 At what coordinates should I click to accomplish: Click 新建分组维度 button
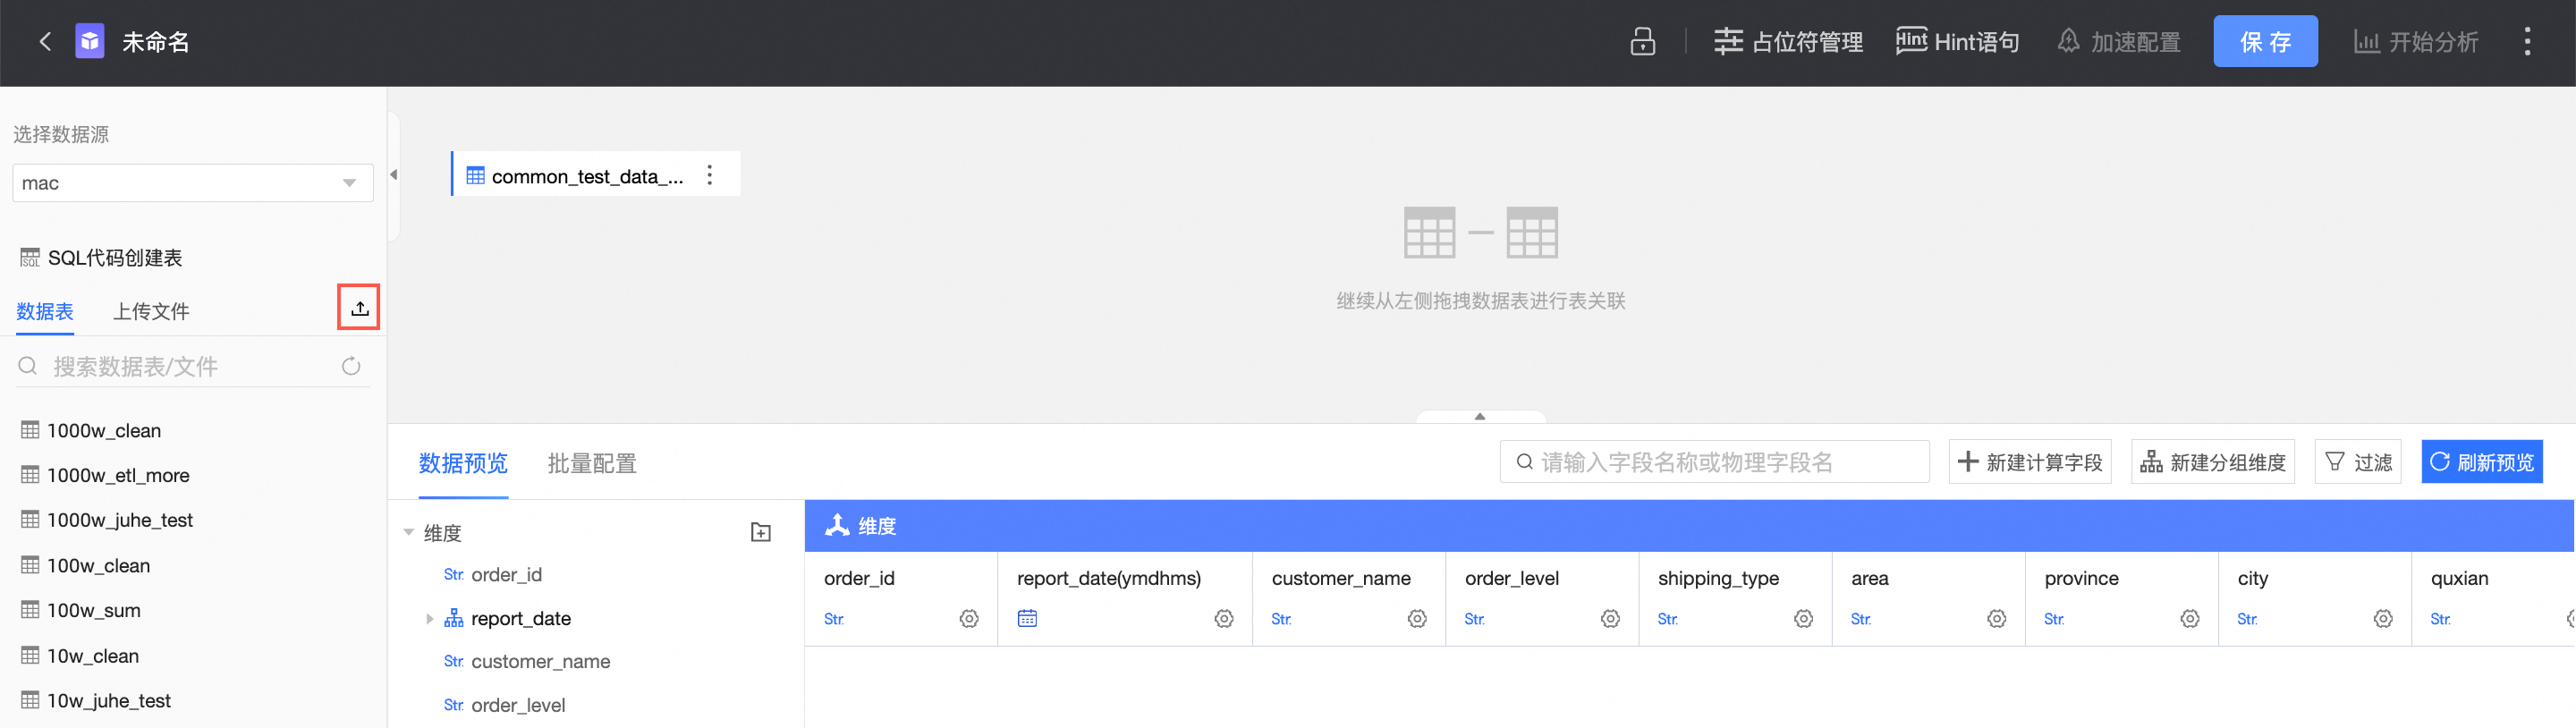(x=2213, y=462)
